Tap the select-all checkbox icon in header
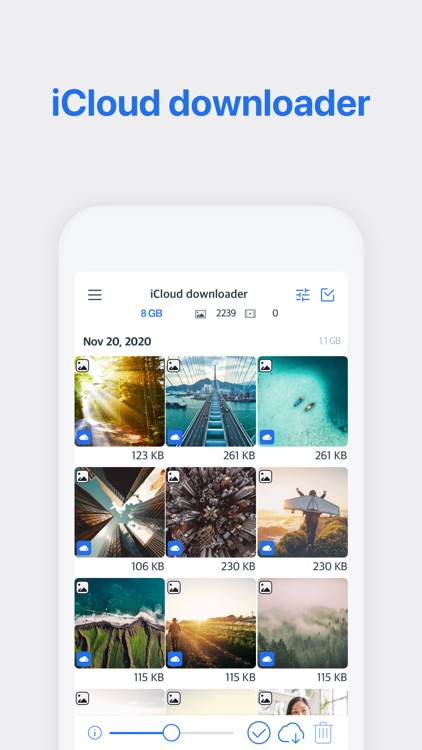Screen dimensions: 422x750 (327, 295)
